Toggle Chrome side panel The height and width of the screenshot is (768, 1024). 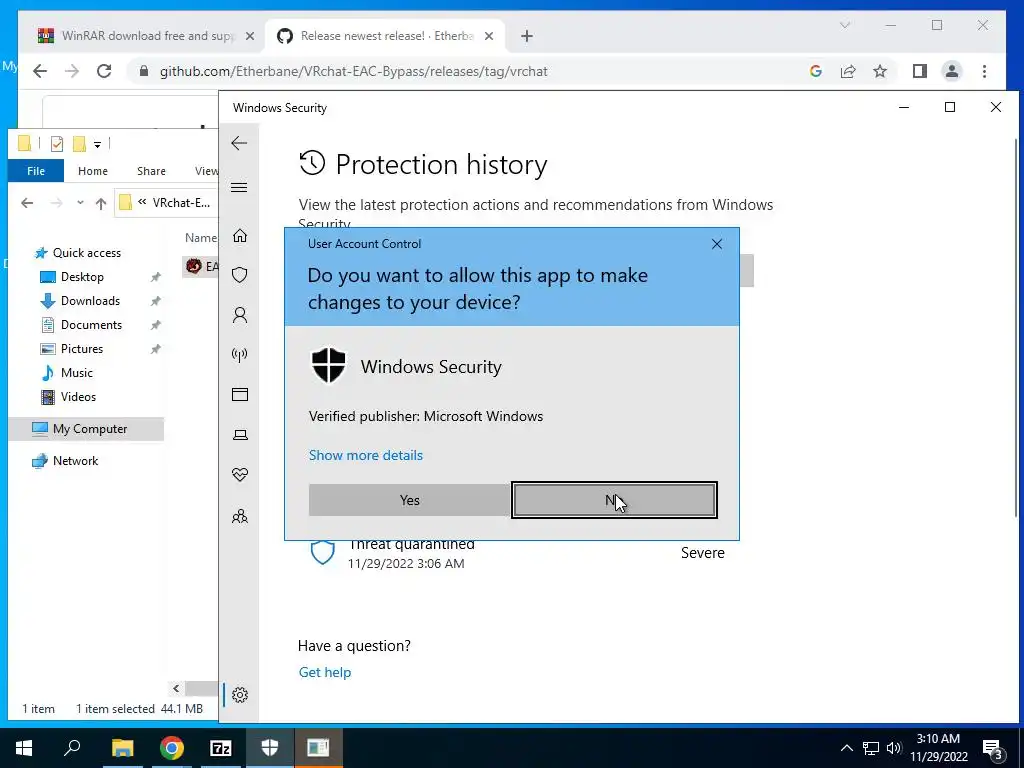tap(920, 71)
